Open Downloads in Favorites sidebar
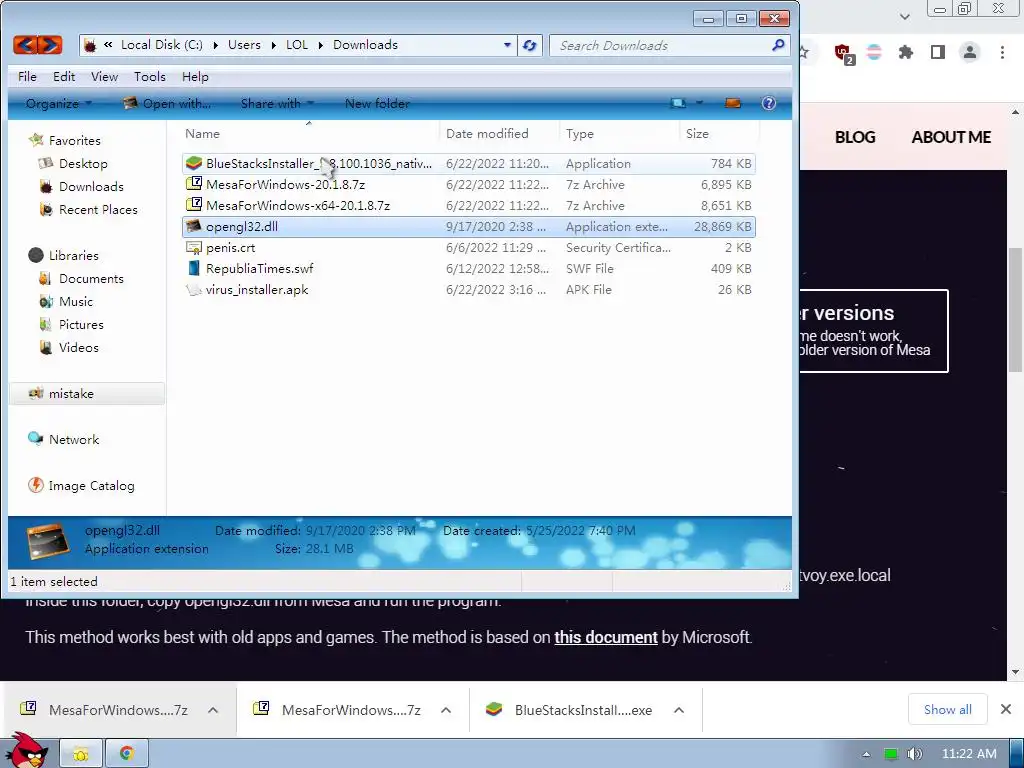 (x=90, y=186)
